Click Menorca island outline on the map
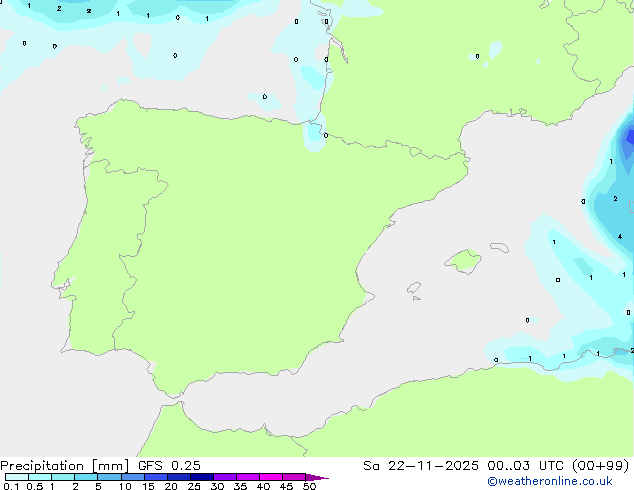Screen dimensions: 634x490 click(x=499, y=247)
